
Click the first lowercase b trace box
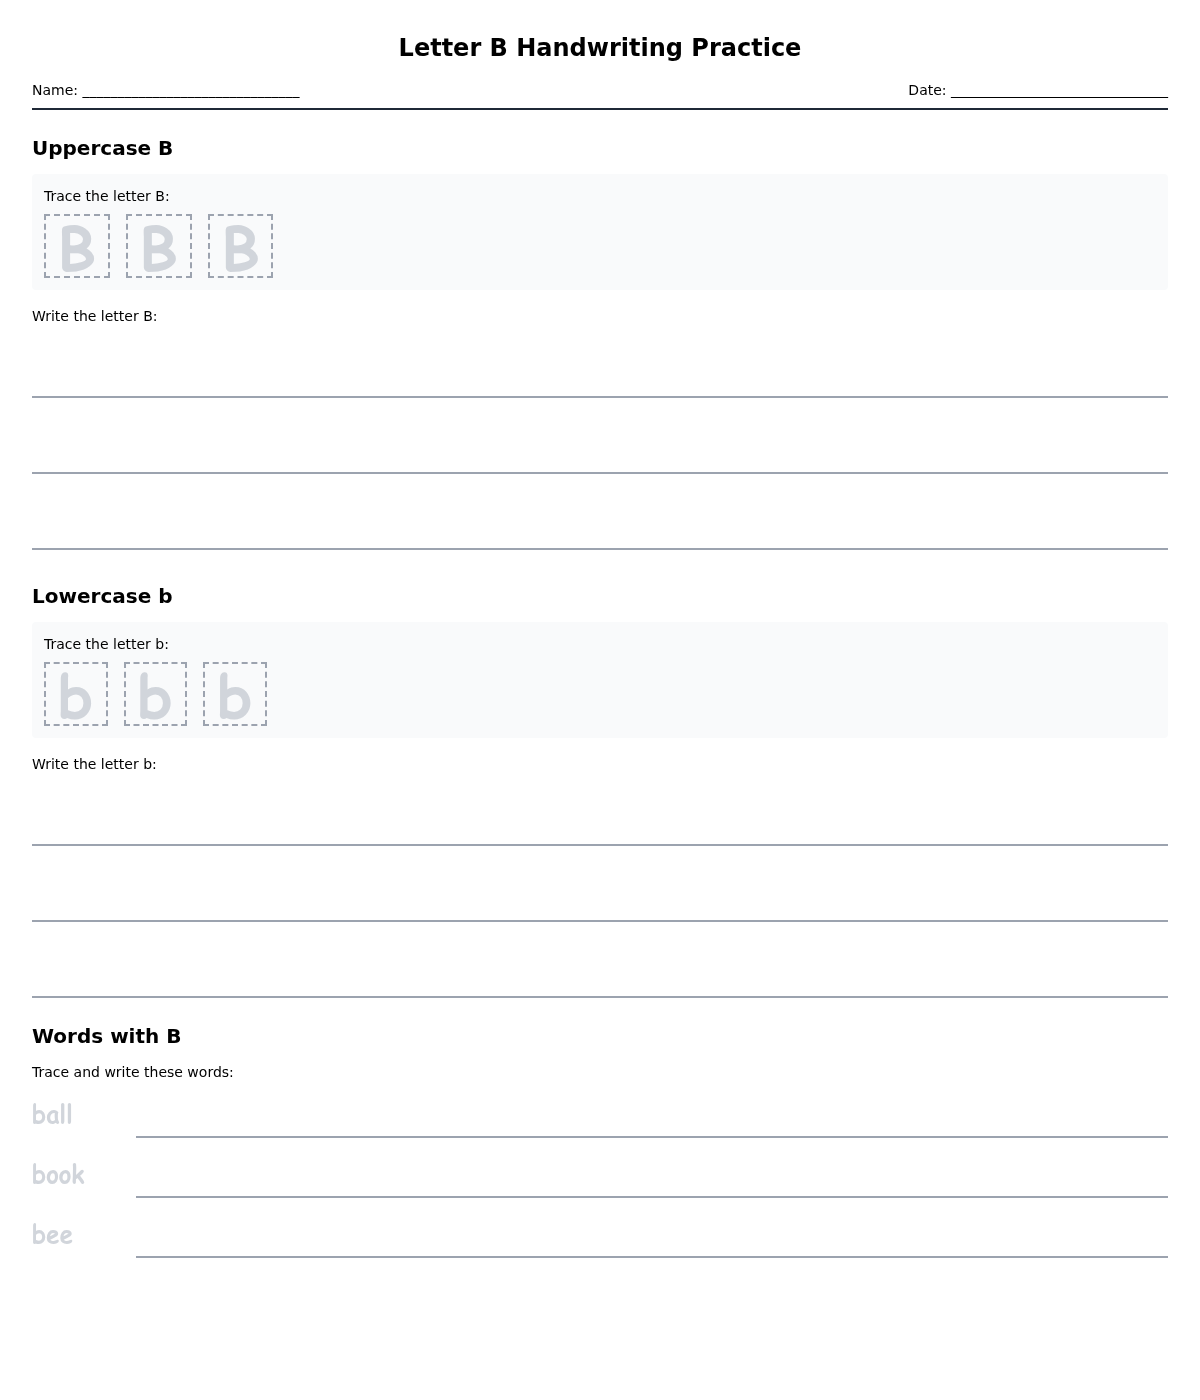coord(76,694)
